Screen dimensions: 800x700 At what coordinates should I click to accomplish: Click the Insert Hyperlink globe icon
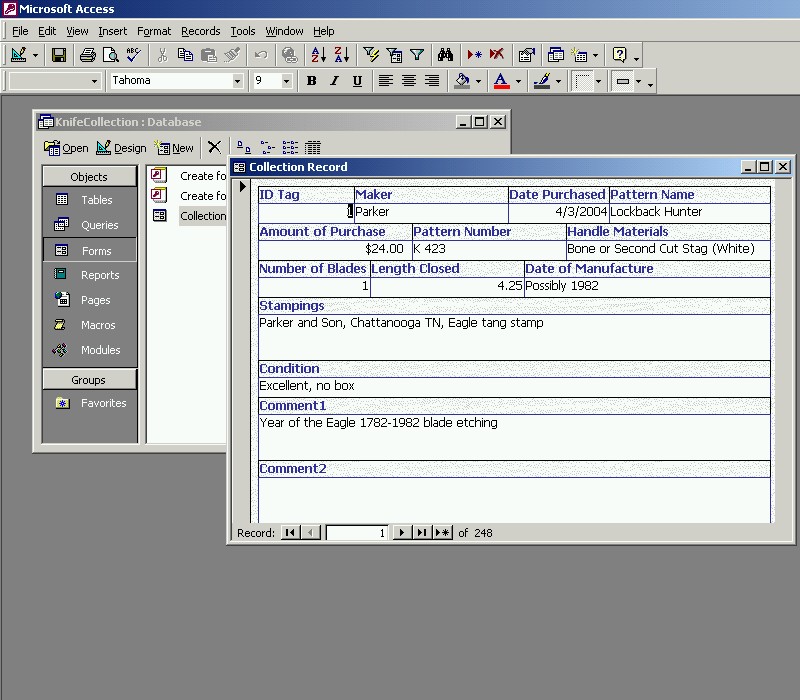[x=289, y=55]
